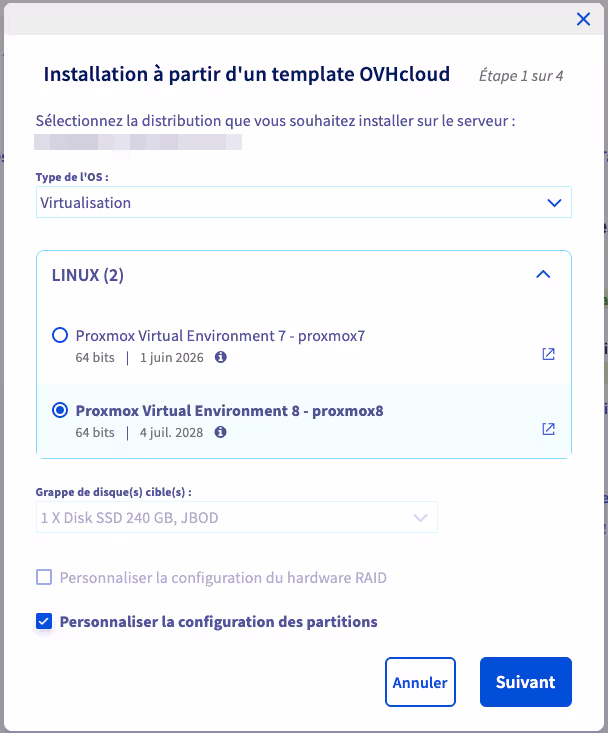Click chevron arrow in the disk group selector

coord(421,518)
